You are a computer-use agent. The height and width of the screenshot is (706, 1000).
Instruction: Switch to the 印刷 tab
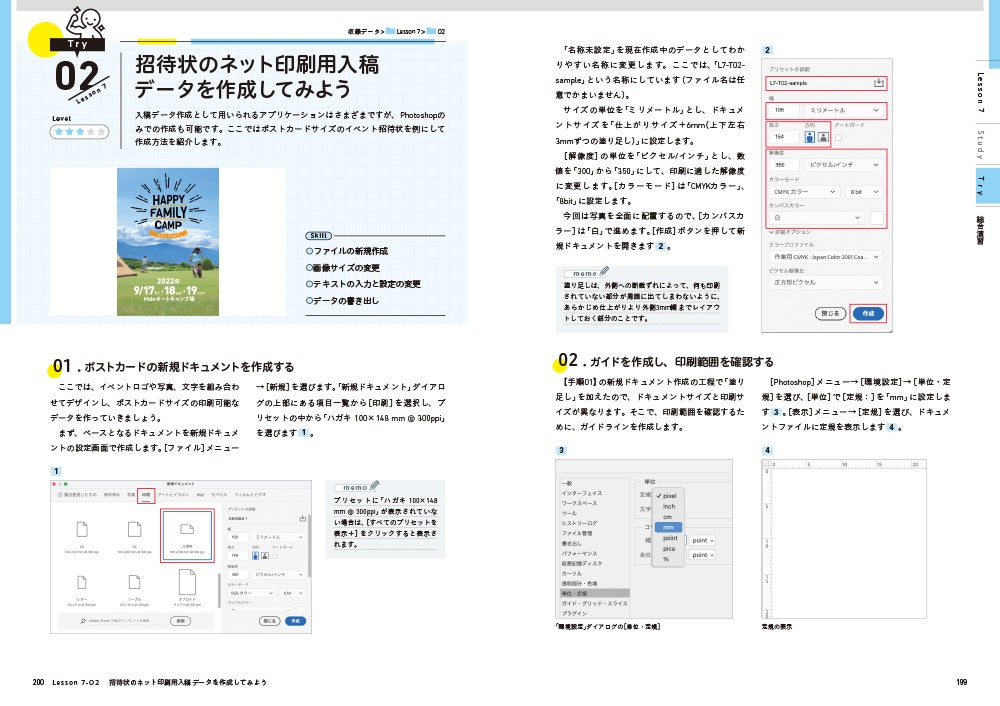point(146,494)
